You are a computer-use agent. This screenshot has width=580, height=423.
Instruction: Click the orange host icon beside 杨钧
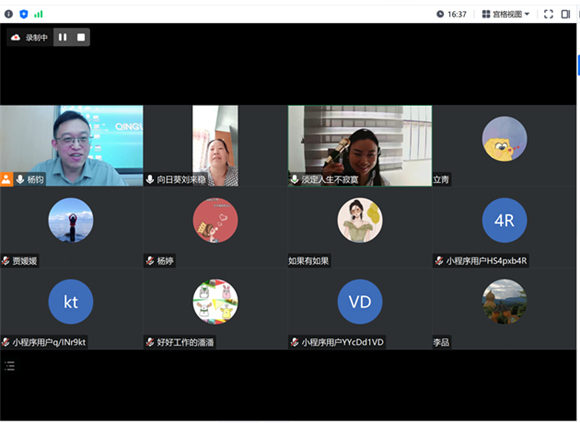click(x=6, y=180)
